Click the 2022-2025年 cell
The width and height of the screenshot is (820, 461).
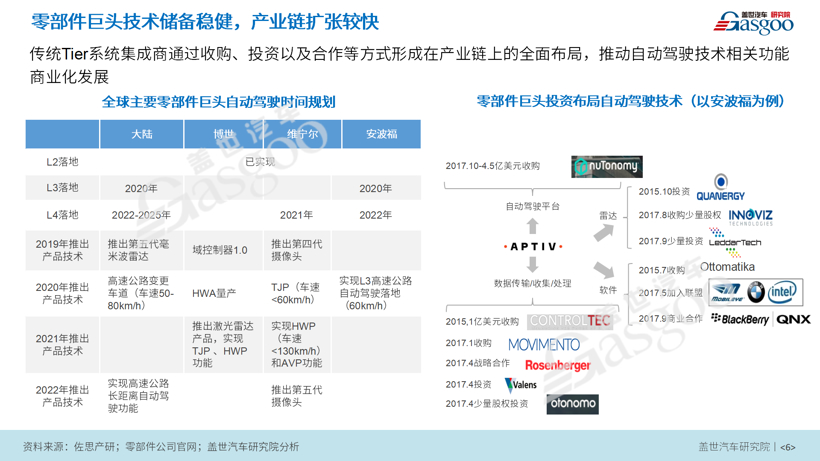pyautogui.click(x=141, y=215)
